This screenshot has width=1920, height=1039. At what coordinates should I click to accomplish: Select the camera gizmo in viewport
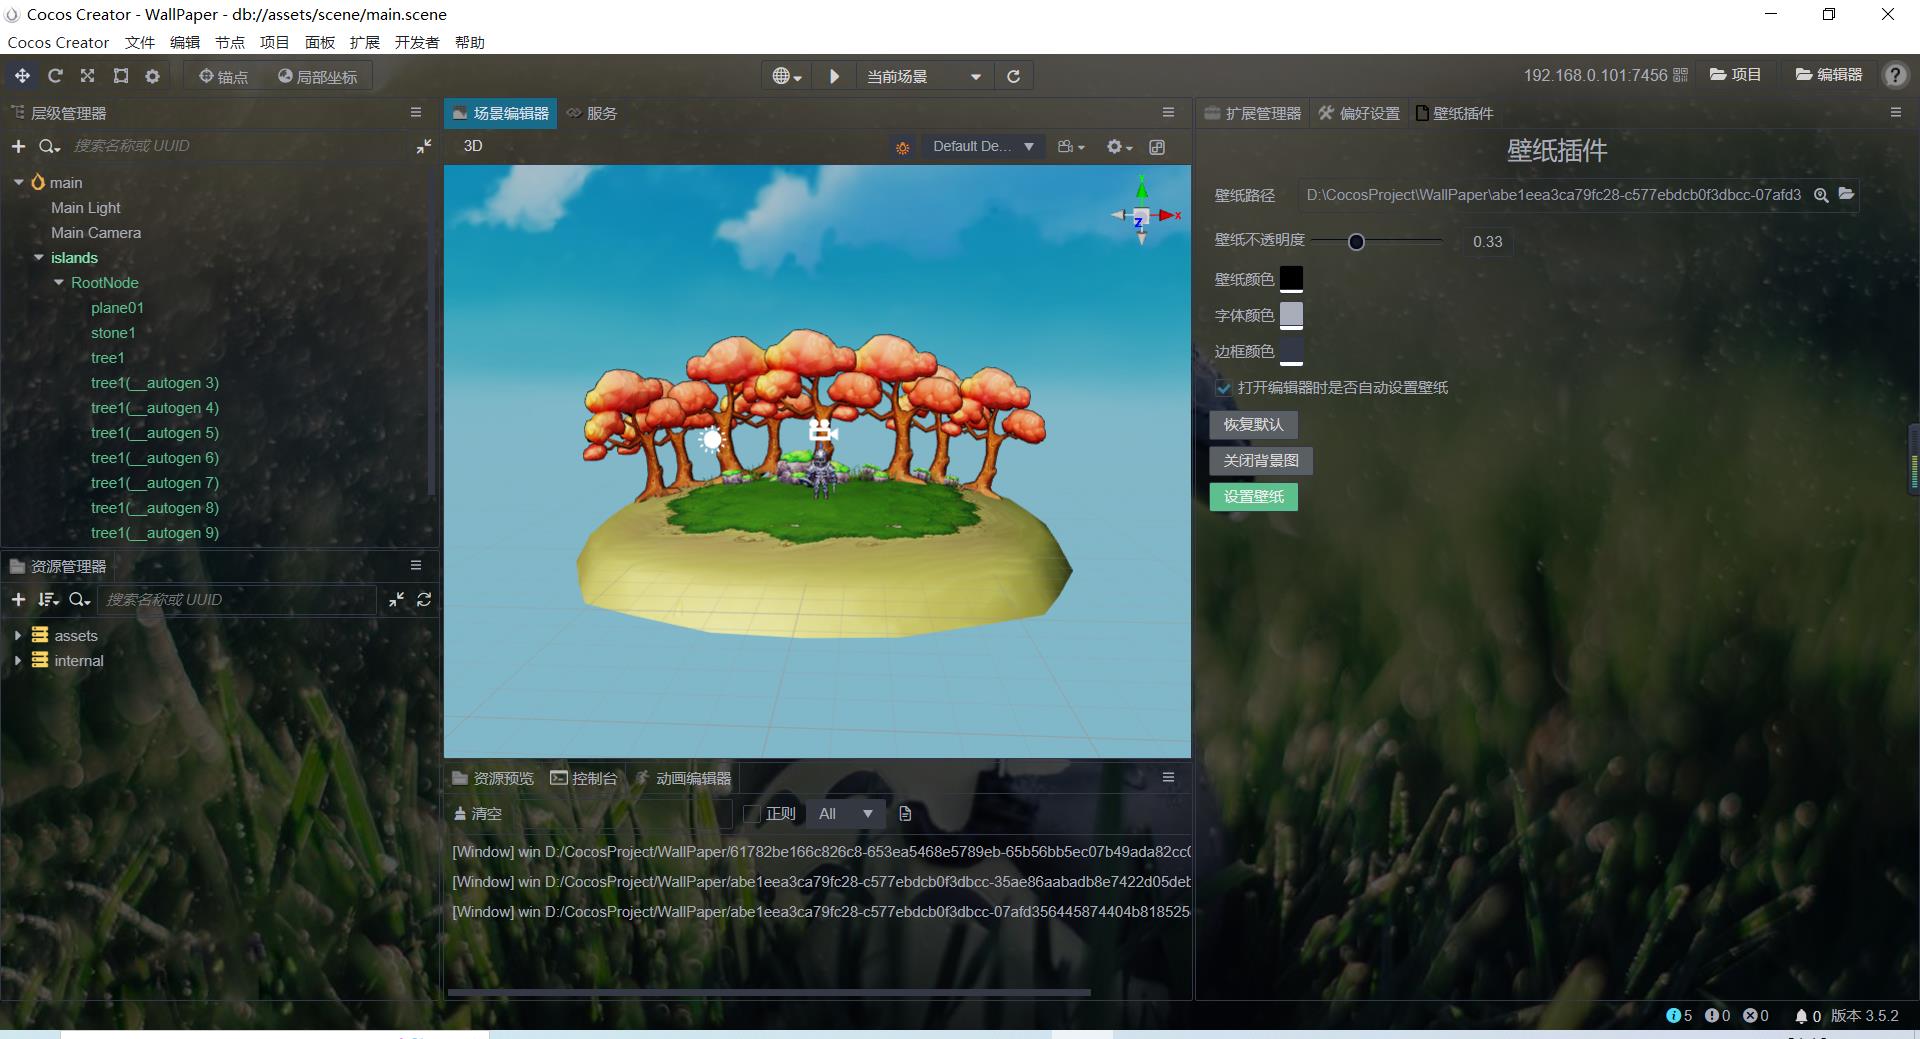(x=823, y=431)
